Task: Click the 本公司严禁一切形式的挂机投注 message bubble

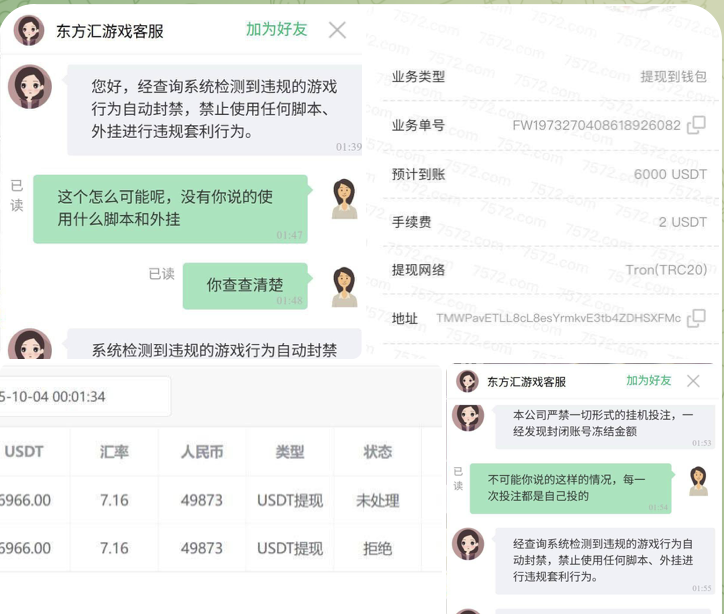Action: (603, 423)
